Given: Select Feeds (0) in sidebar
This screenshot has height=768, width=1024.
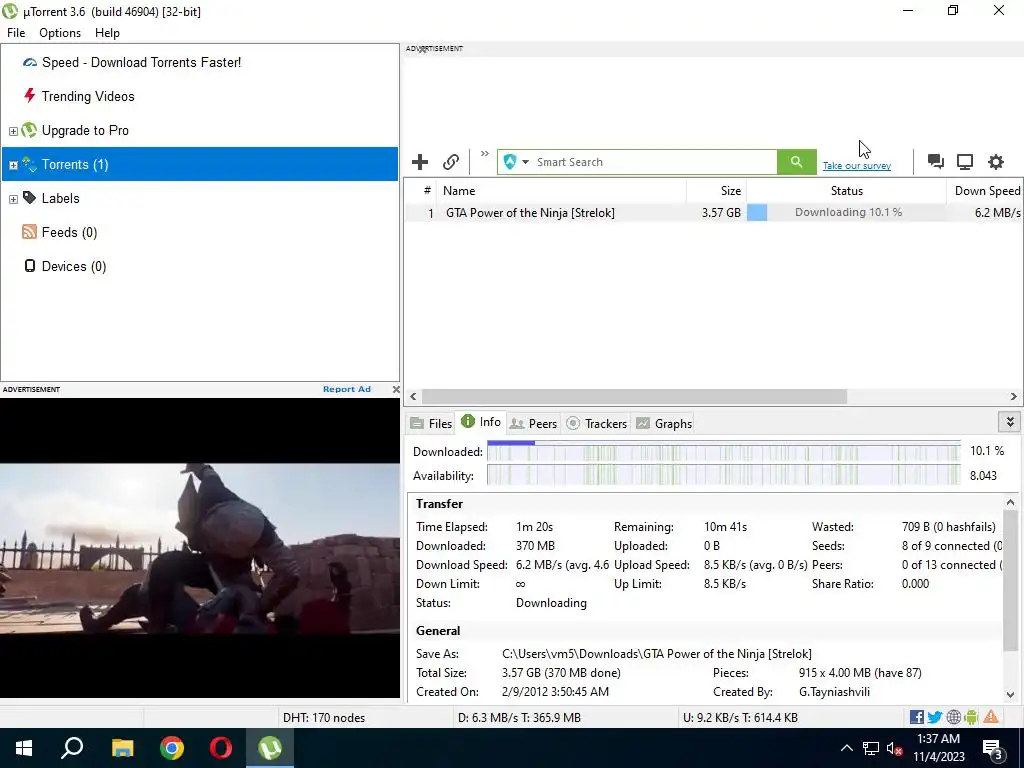Looking at the screenshot, I should point(69,232).
